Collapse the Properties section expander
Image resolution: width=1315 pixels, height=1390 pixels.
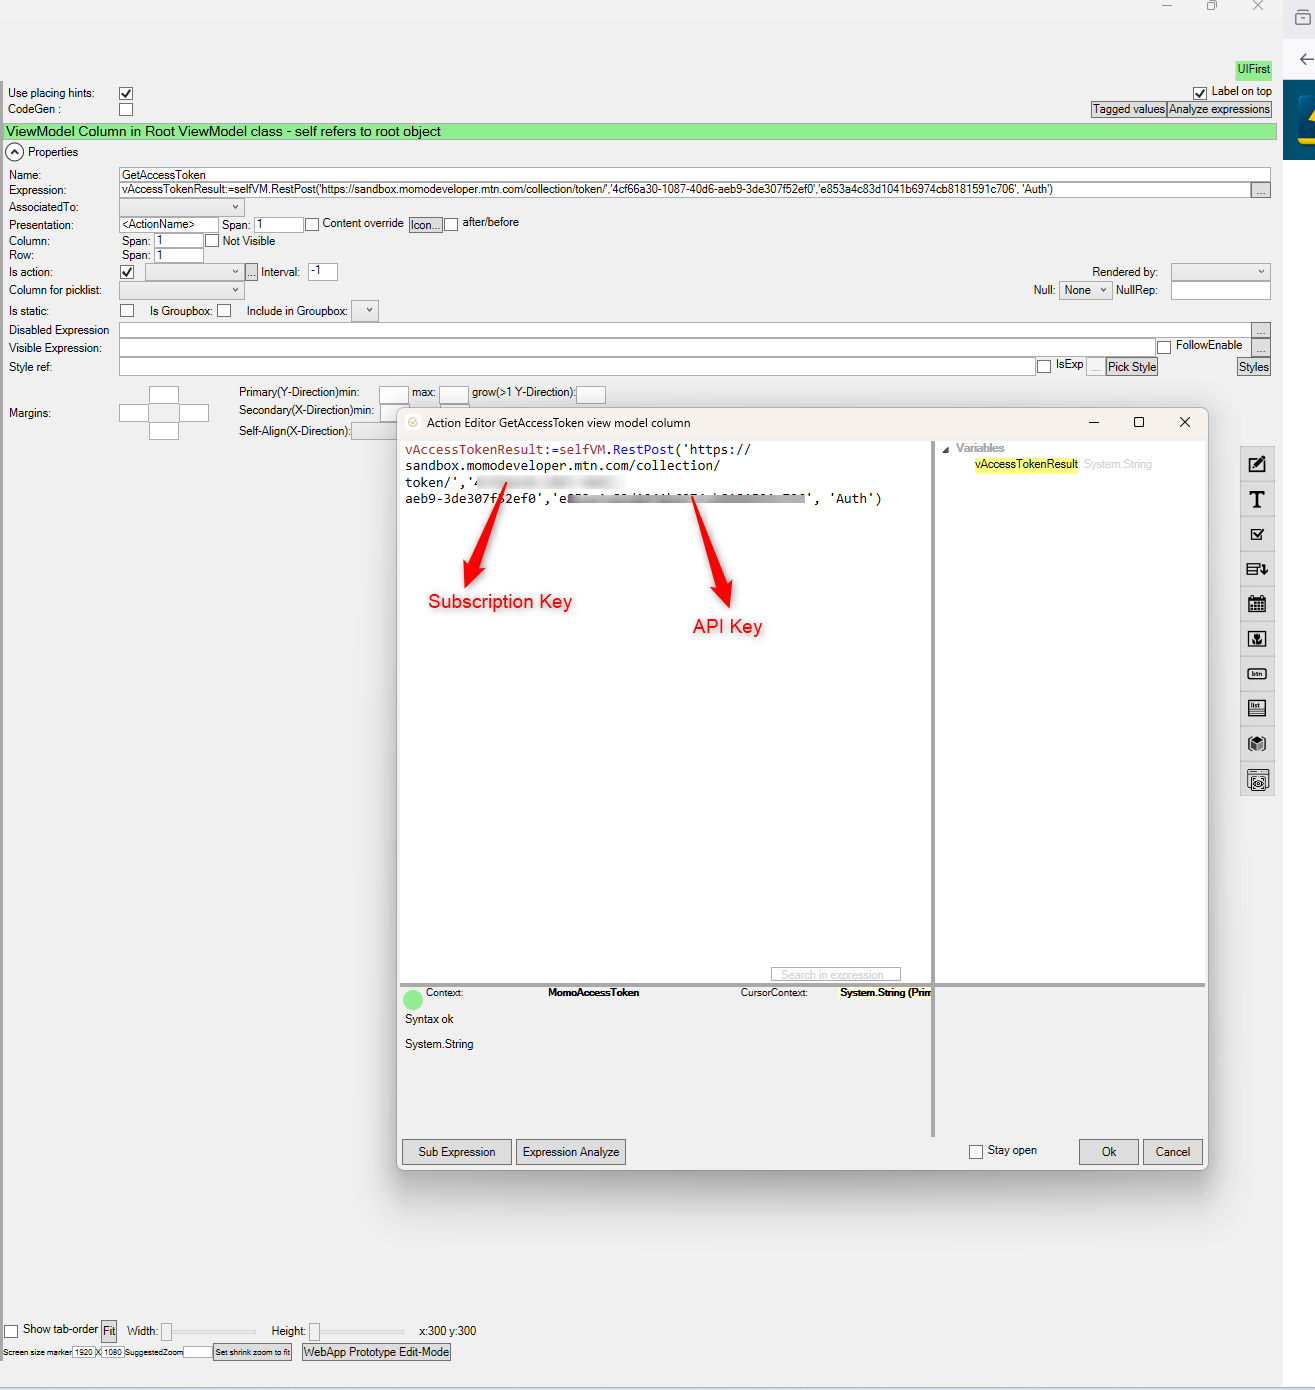click(15, 152)
